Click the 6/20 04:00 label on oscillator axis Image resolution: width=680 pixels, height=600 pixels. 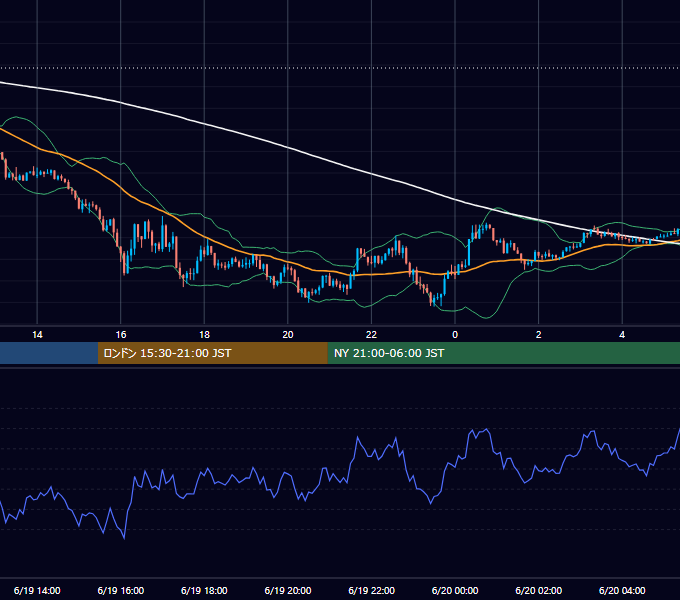click(x=622, y=590)
